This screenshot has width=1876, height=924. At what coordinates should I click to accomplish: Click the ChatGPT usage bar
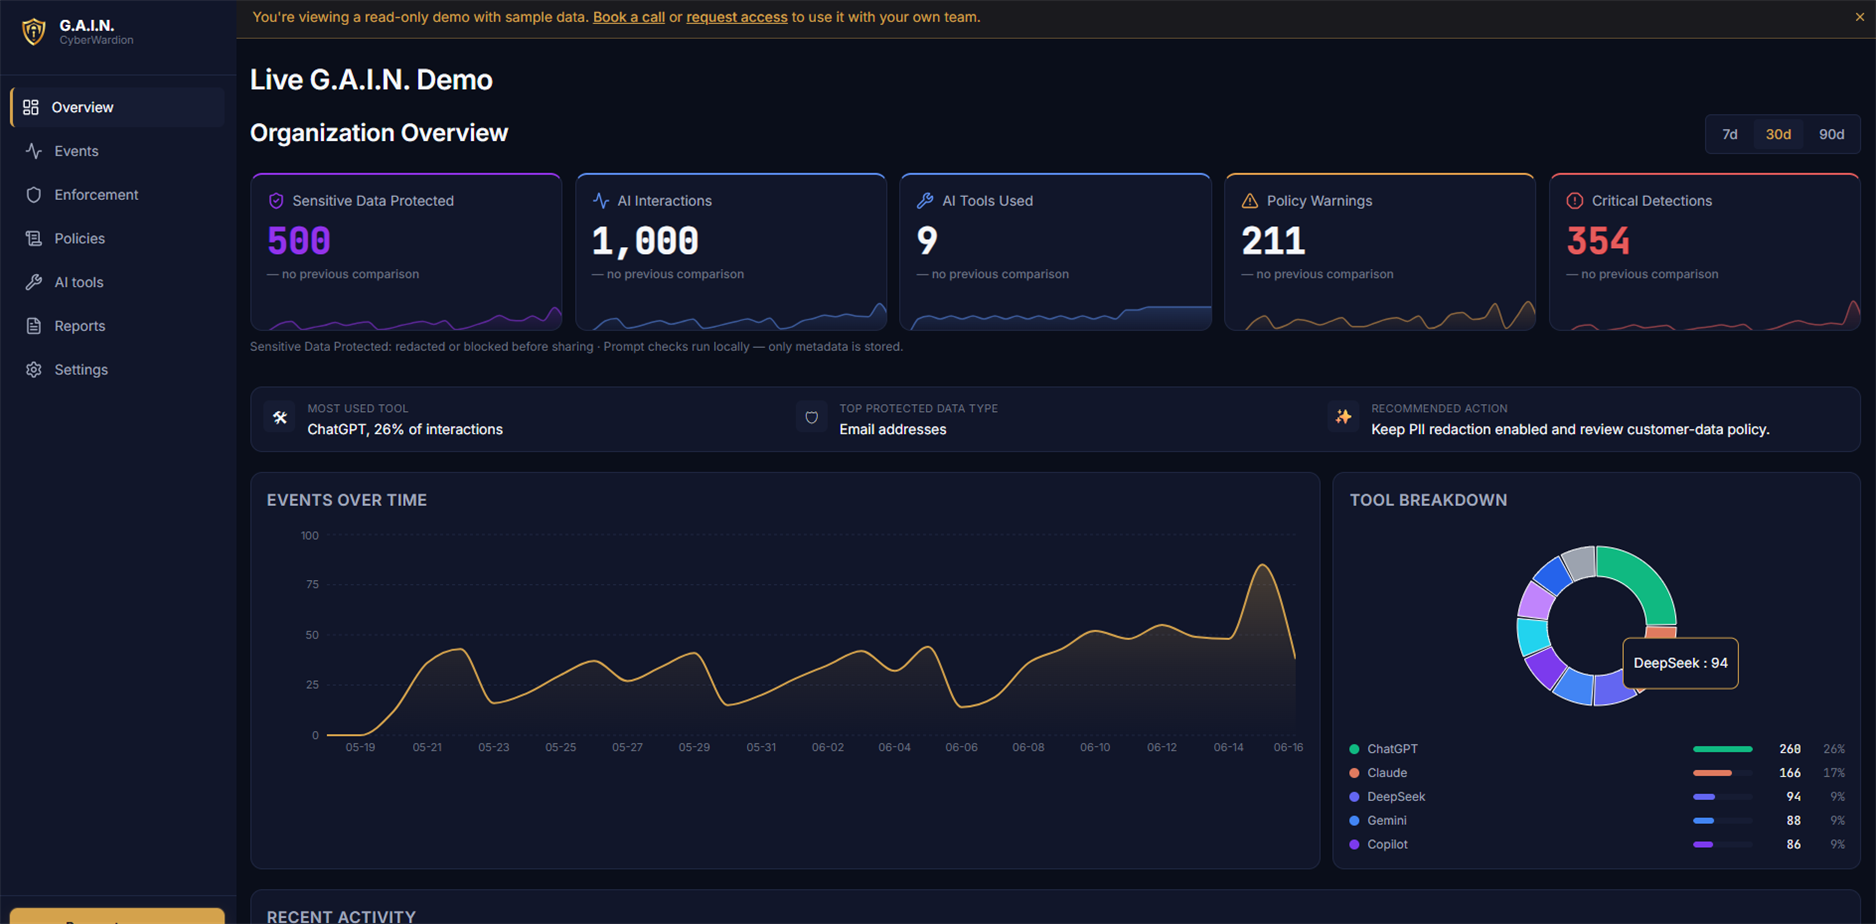pyautogui.click(x=1723, y=749)
